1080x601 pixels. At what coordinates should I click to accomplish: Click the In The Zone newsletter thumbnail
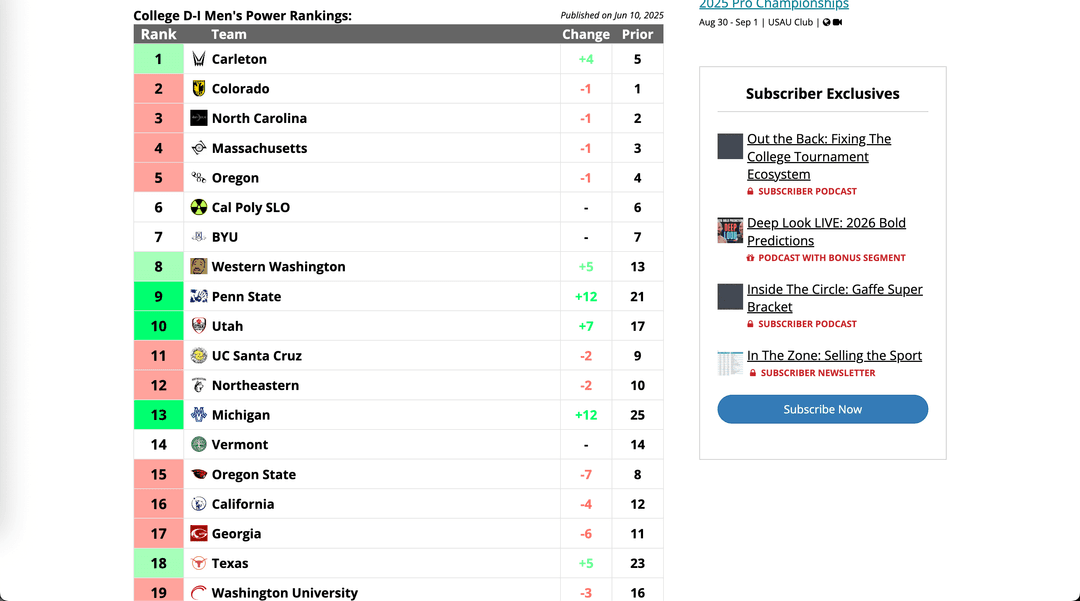(729, 362)
